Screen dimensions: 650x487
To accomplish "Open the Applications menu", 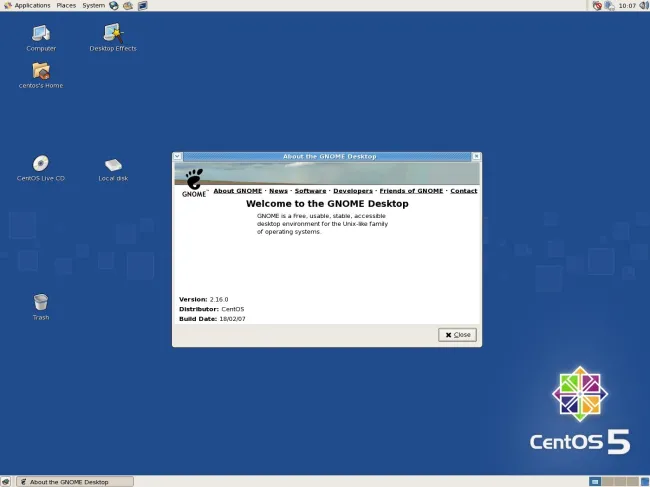I will (x=27, y=5).
